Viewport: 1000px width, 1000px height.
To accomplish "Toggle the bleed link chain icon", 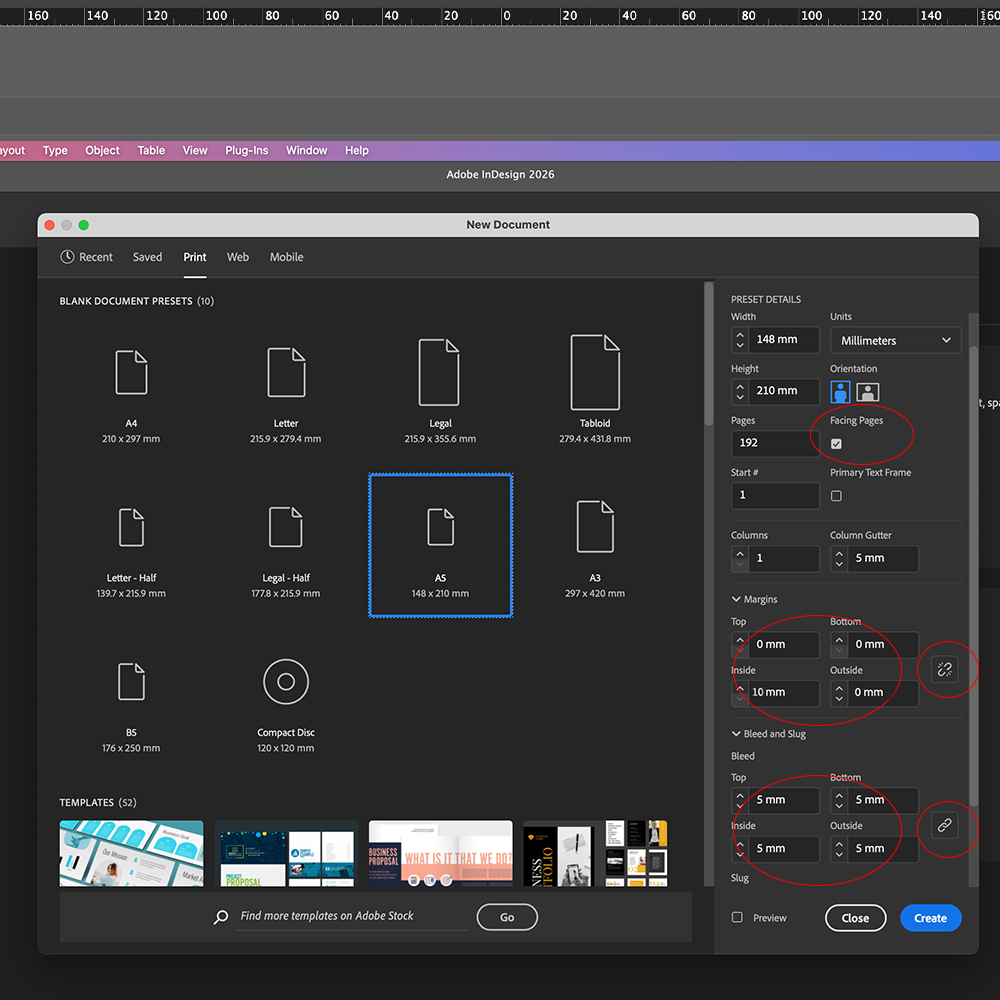I will (x=945, y=825).
